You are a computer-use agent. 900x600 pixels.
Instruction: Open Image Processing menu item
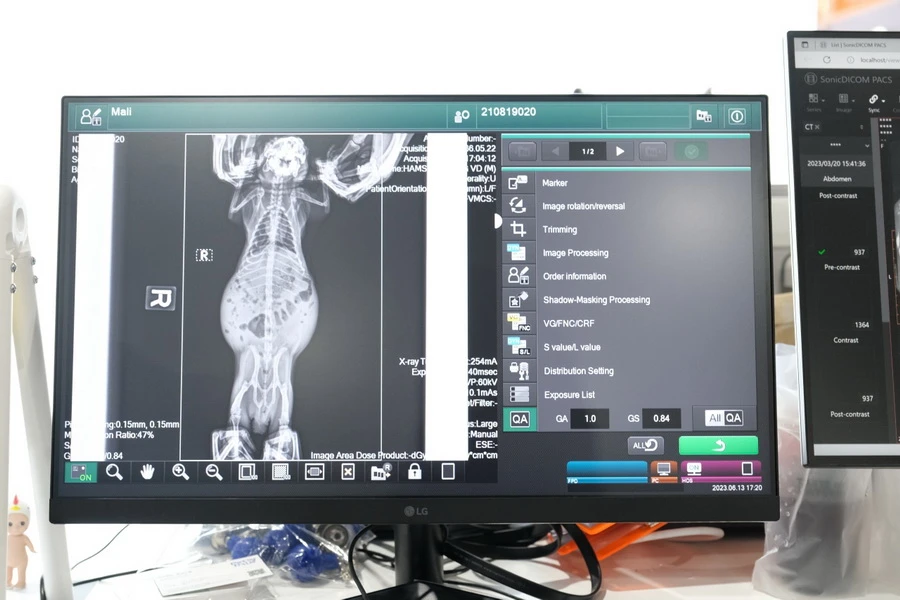point(575,253)
